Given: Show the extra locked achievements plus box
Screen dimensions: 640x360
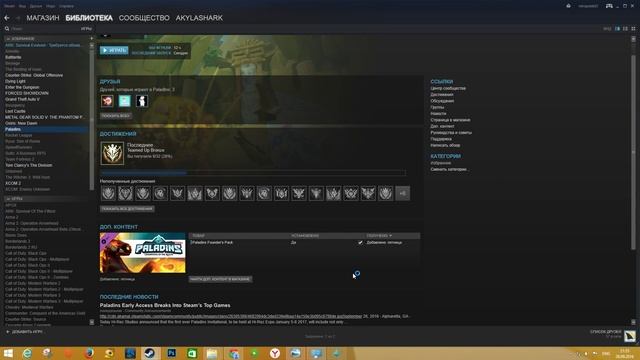Looking at the screenshot, I should pos(402,193).
